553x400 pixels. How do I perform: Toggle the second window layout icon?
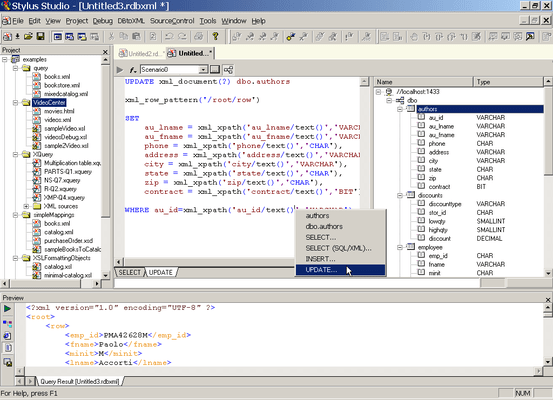point(69,36)
